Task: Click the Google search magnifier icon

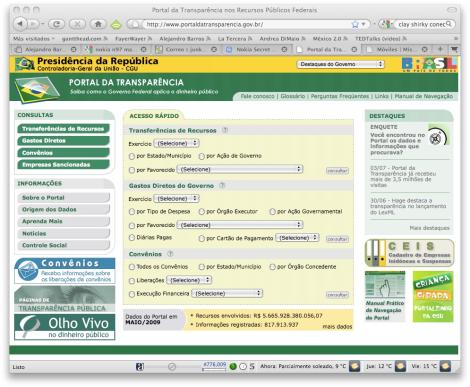Action: pyautogui.click(x=449, y=24)
